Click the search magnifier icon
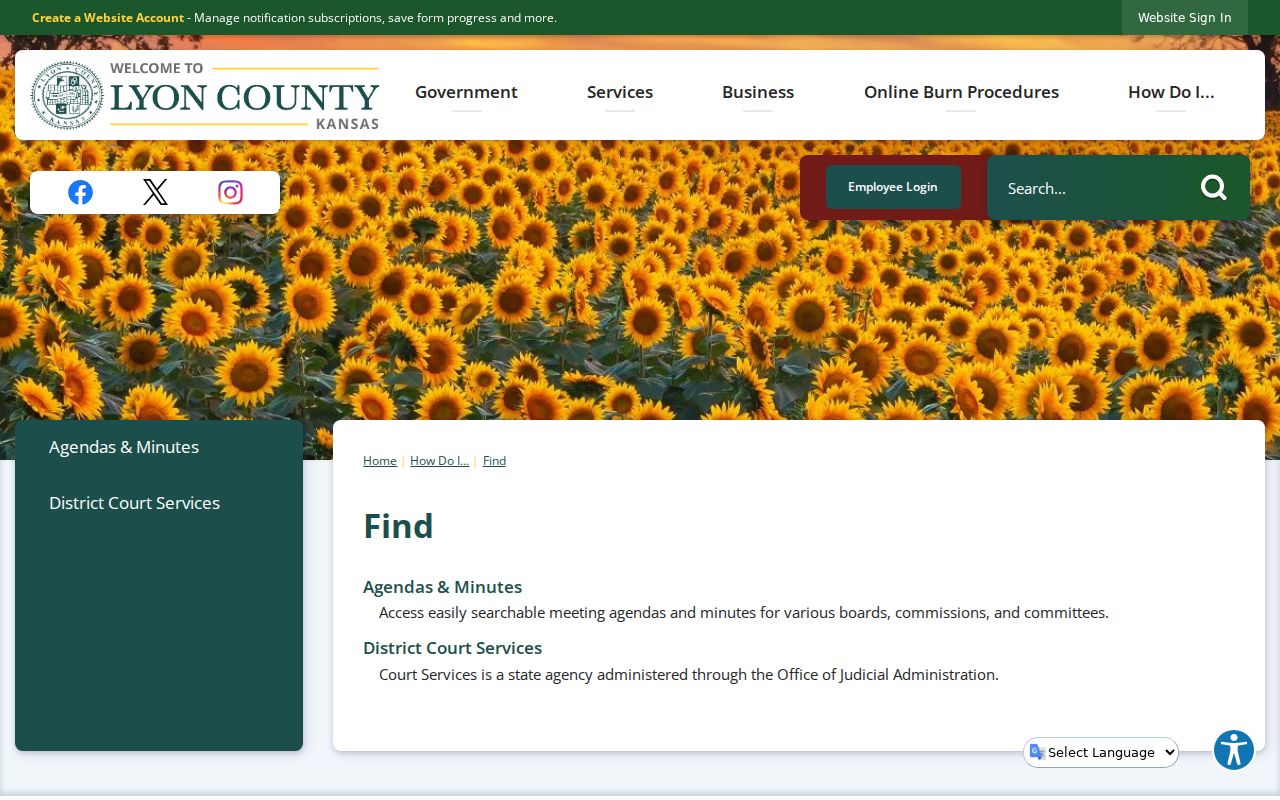The image size is (1280, 800). pyautogui.click(x=1213, y=187)
